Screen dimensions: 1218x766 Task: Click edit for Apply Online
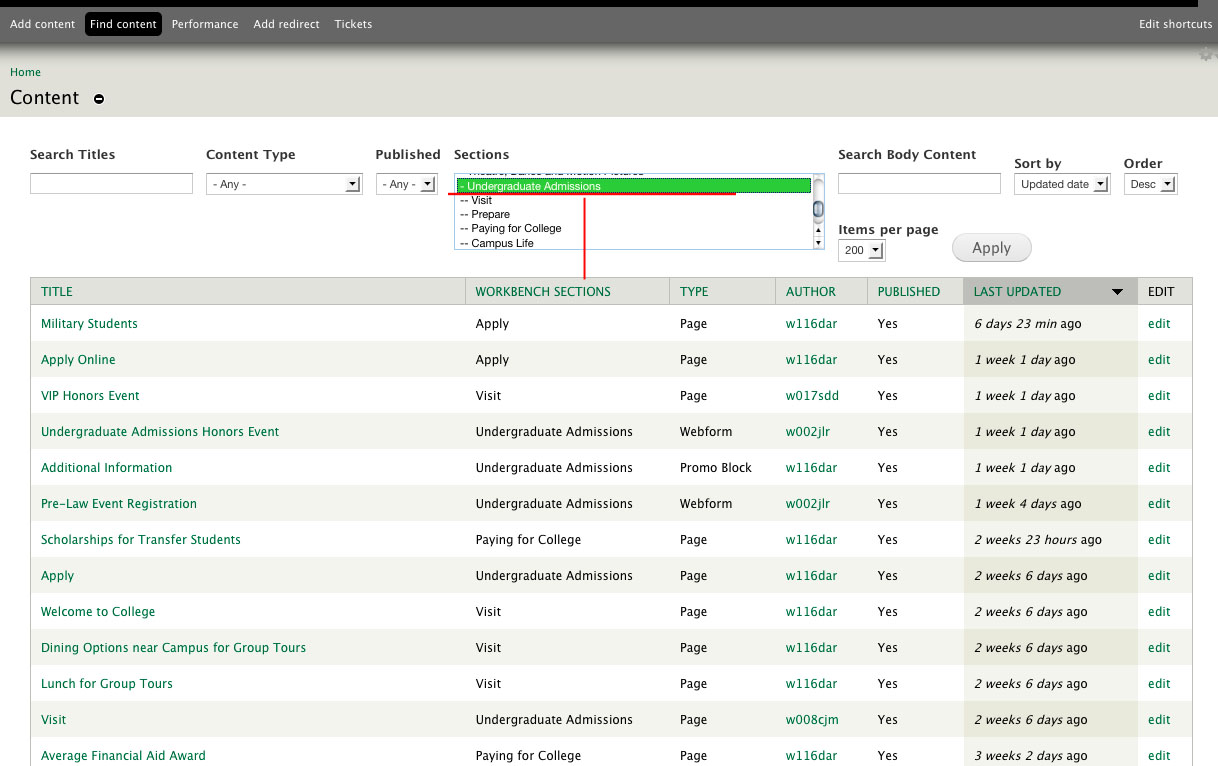click(x=1158, y=359)
